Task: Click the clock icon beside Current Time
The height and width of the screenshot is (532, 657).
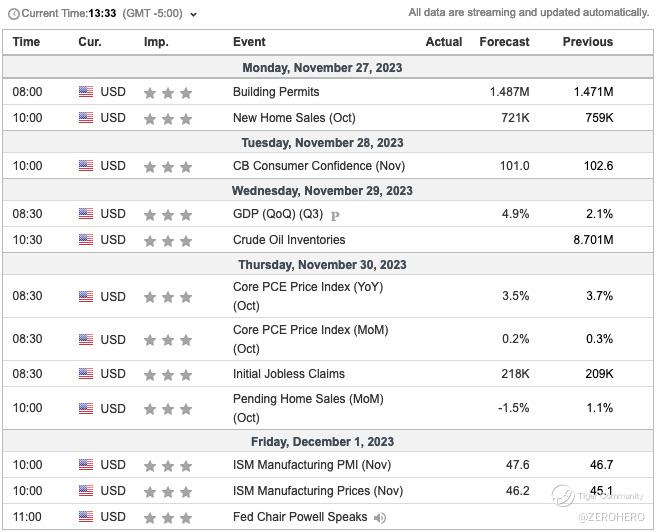Action: 12,13
